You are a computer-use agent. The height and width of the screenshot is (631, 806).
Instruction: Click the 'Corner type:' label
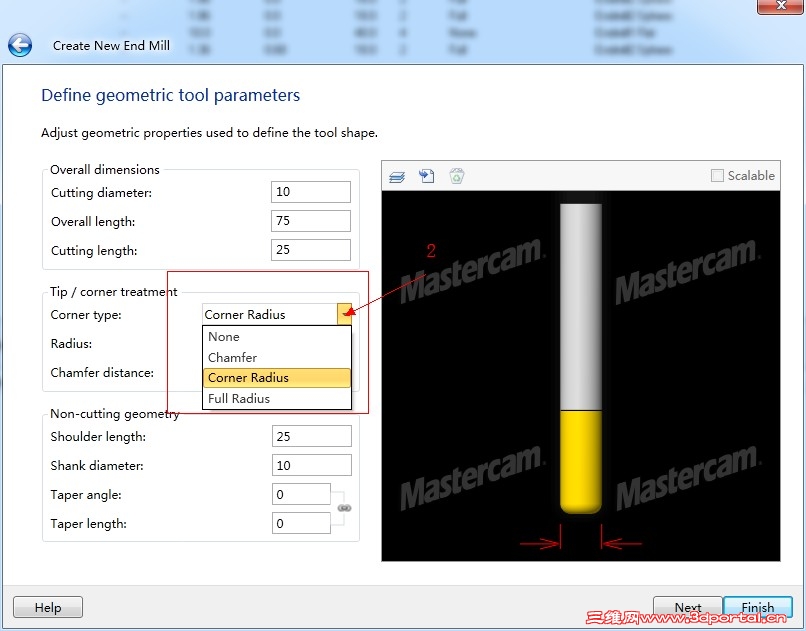(x=86, y=314)
